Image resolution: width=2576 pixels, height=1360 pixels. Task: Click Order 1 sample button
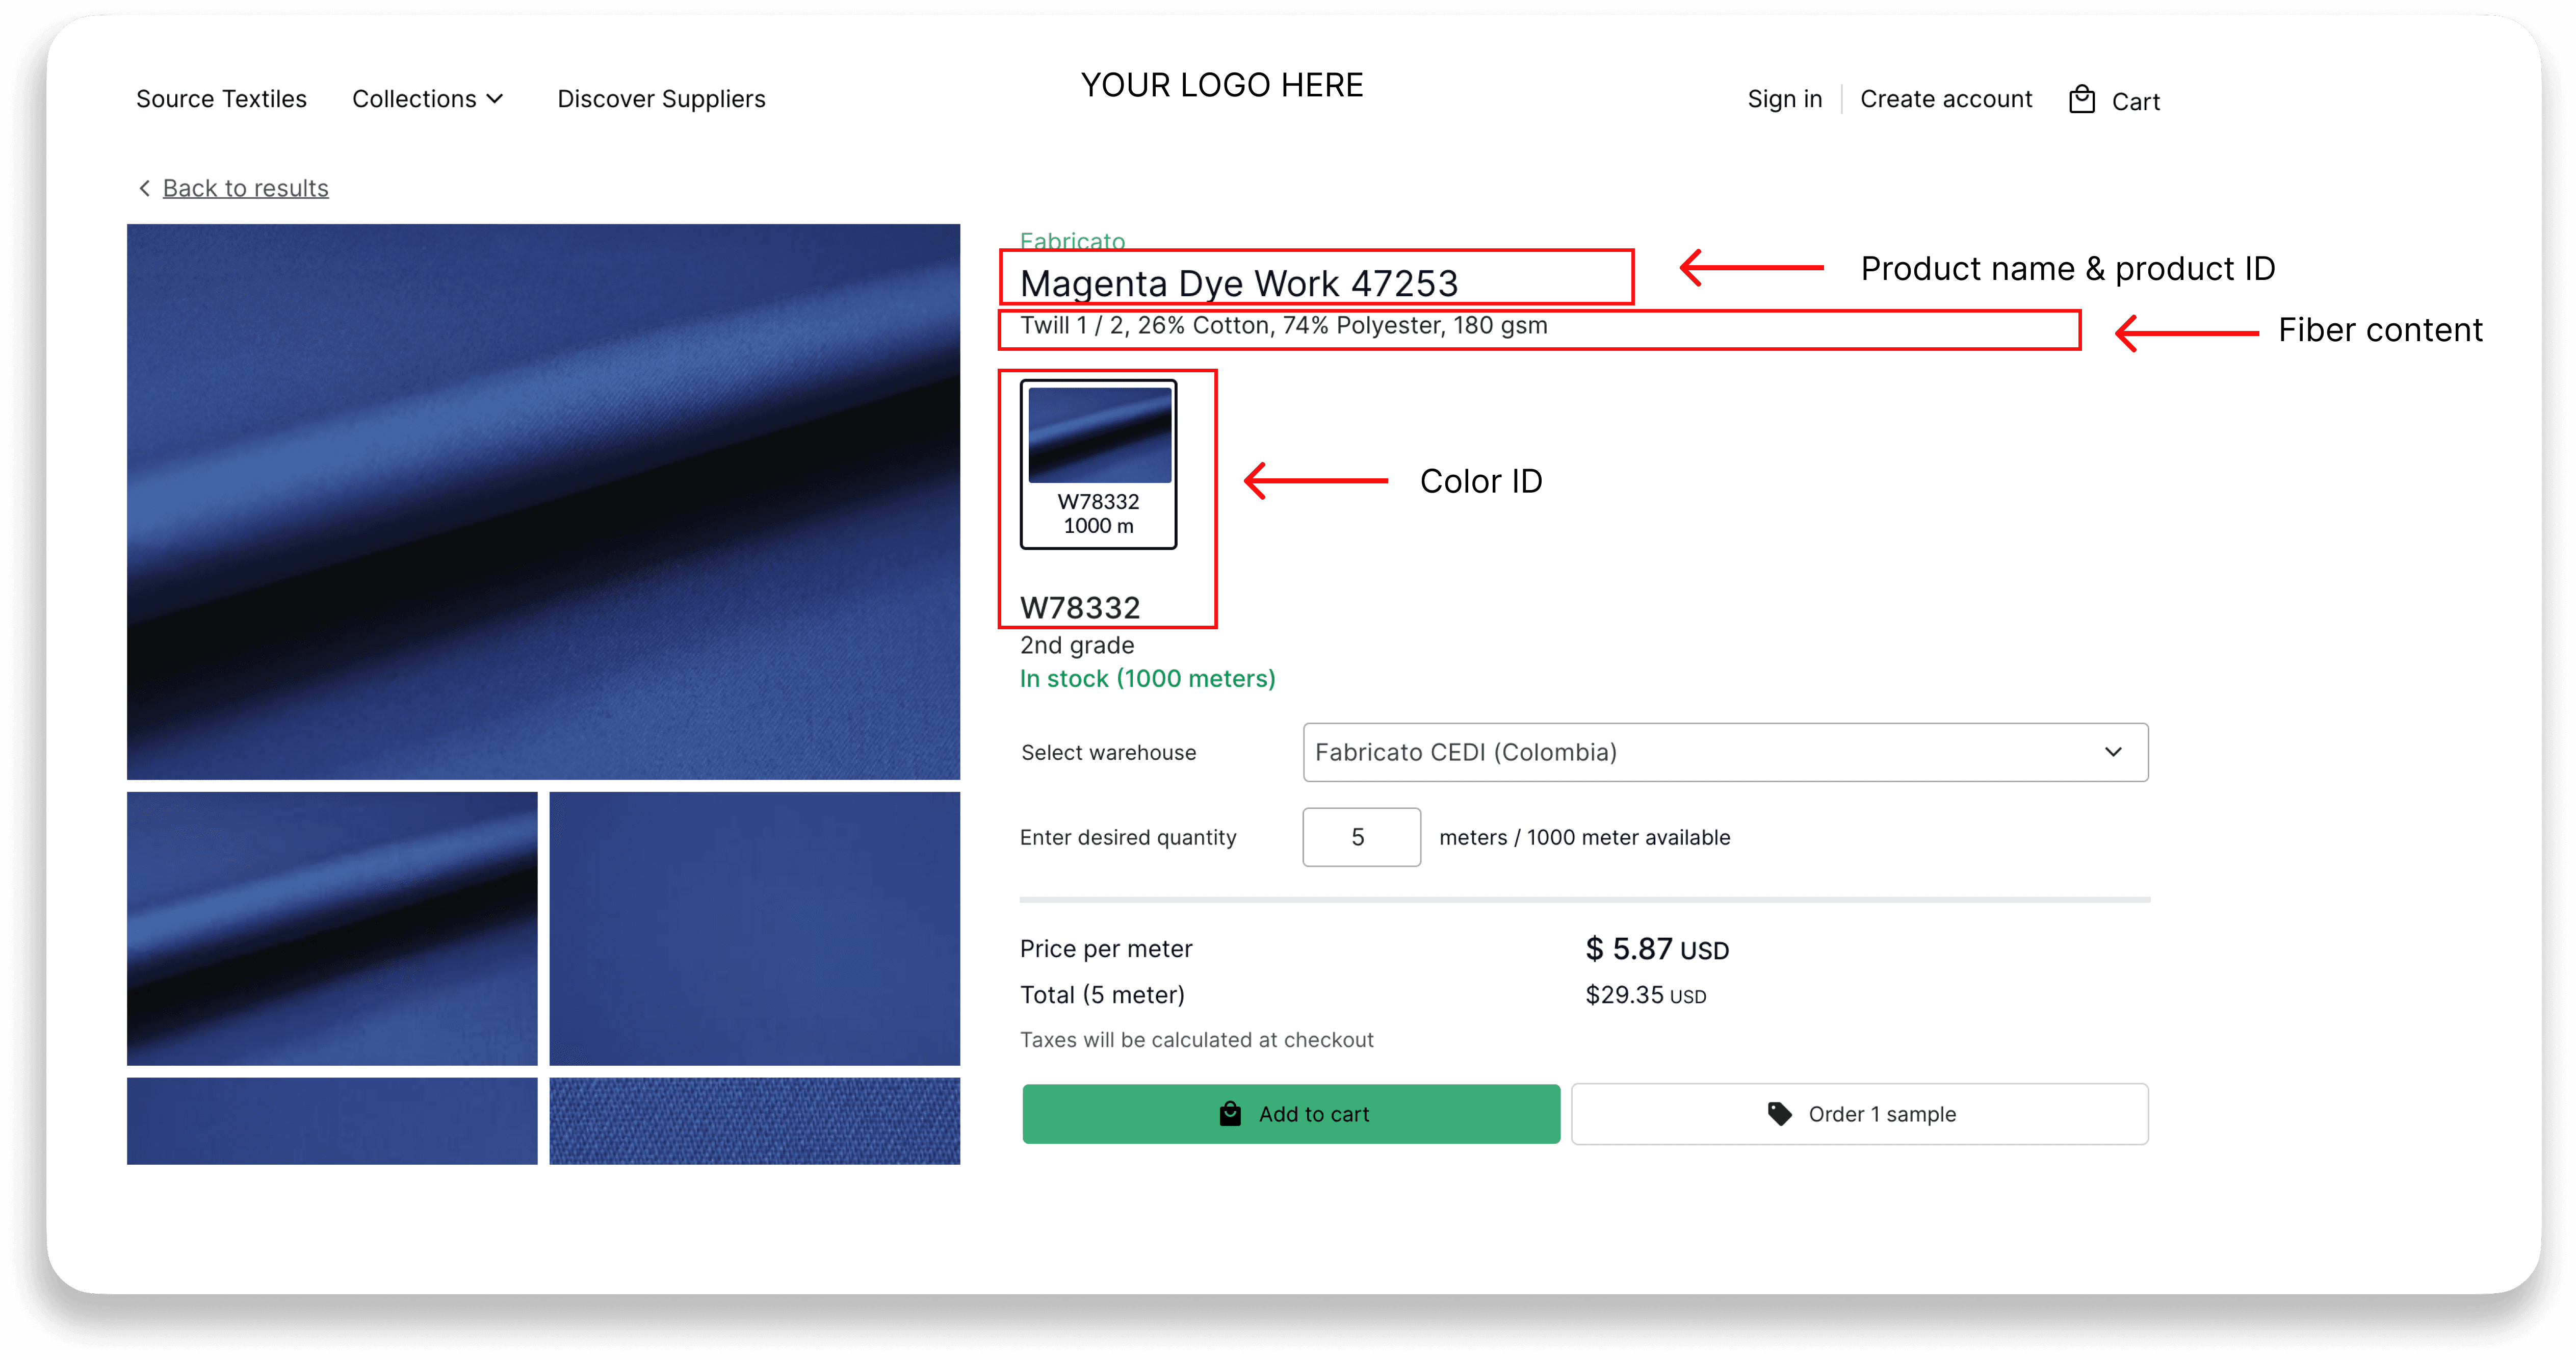[x=1859, y=1113]
